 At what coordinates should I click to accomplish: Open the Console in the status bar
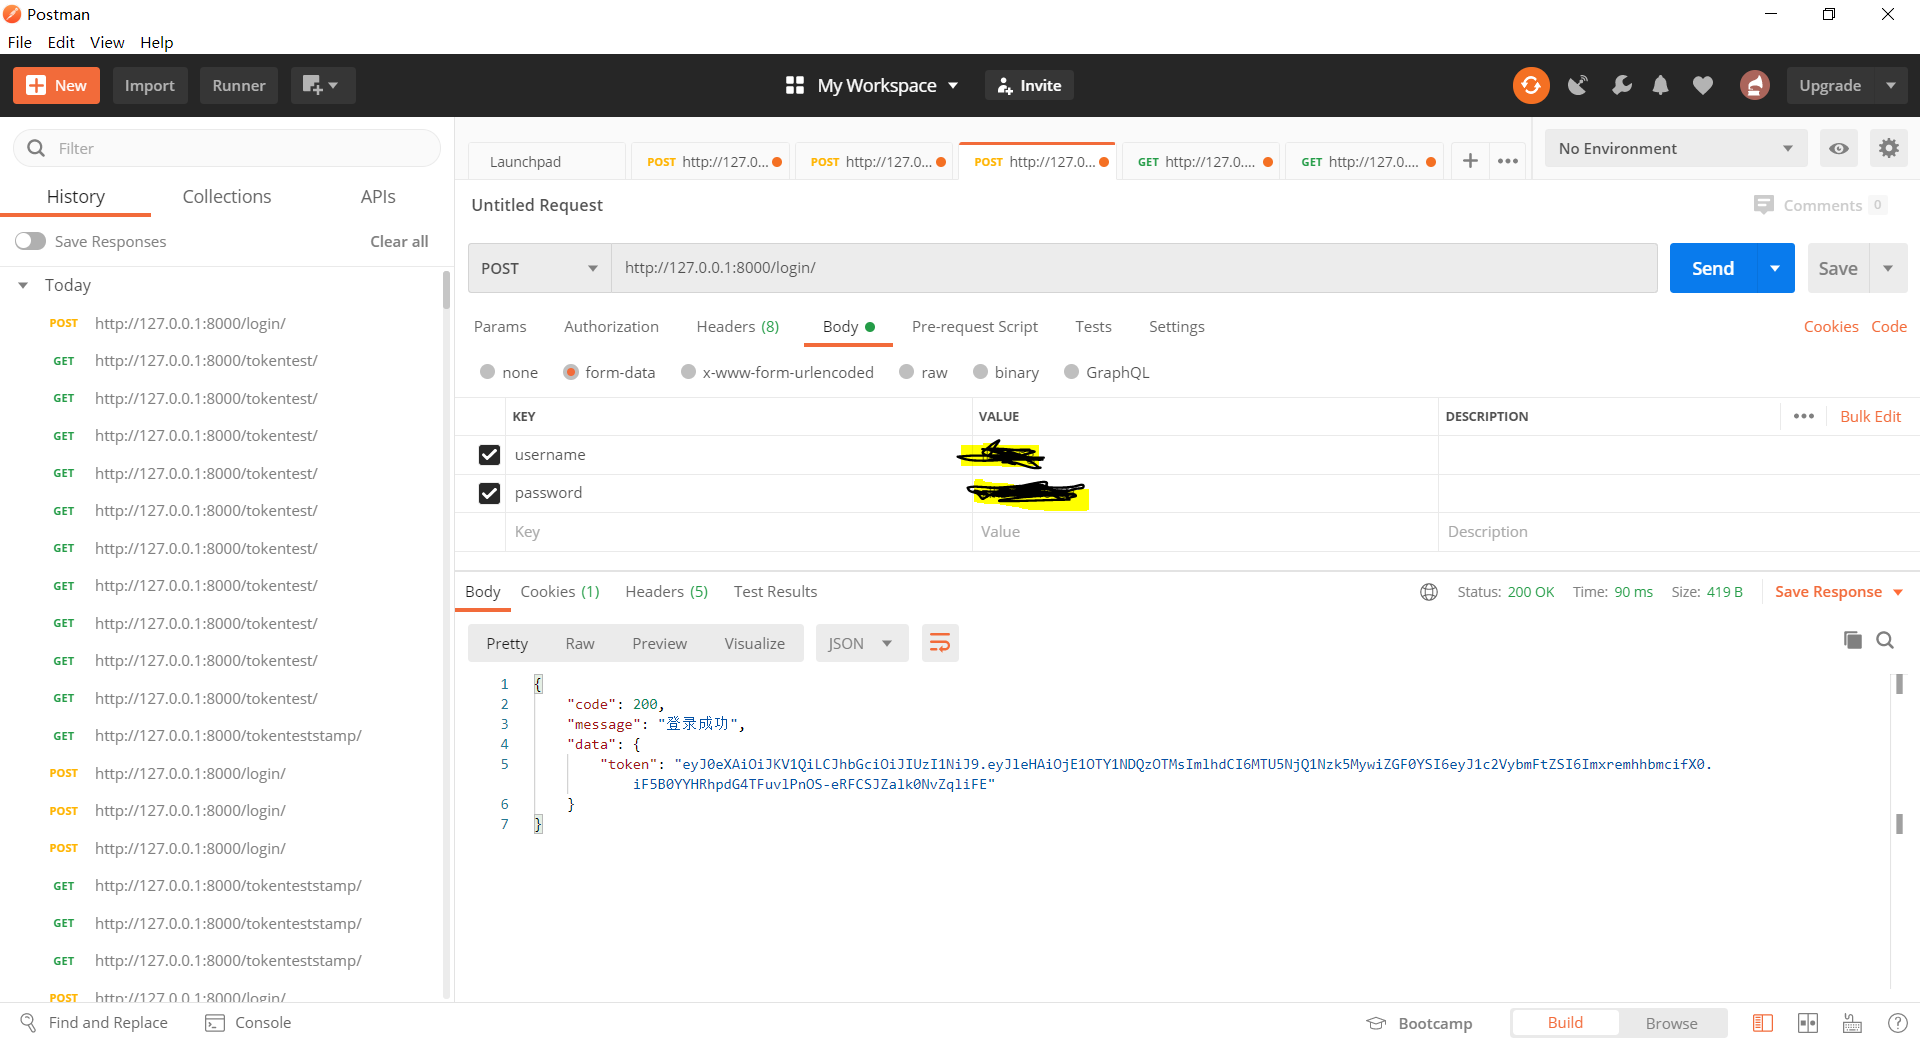coord(248,1022)
